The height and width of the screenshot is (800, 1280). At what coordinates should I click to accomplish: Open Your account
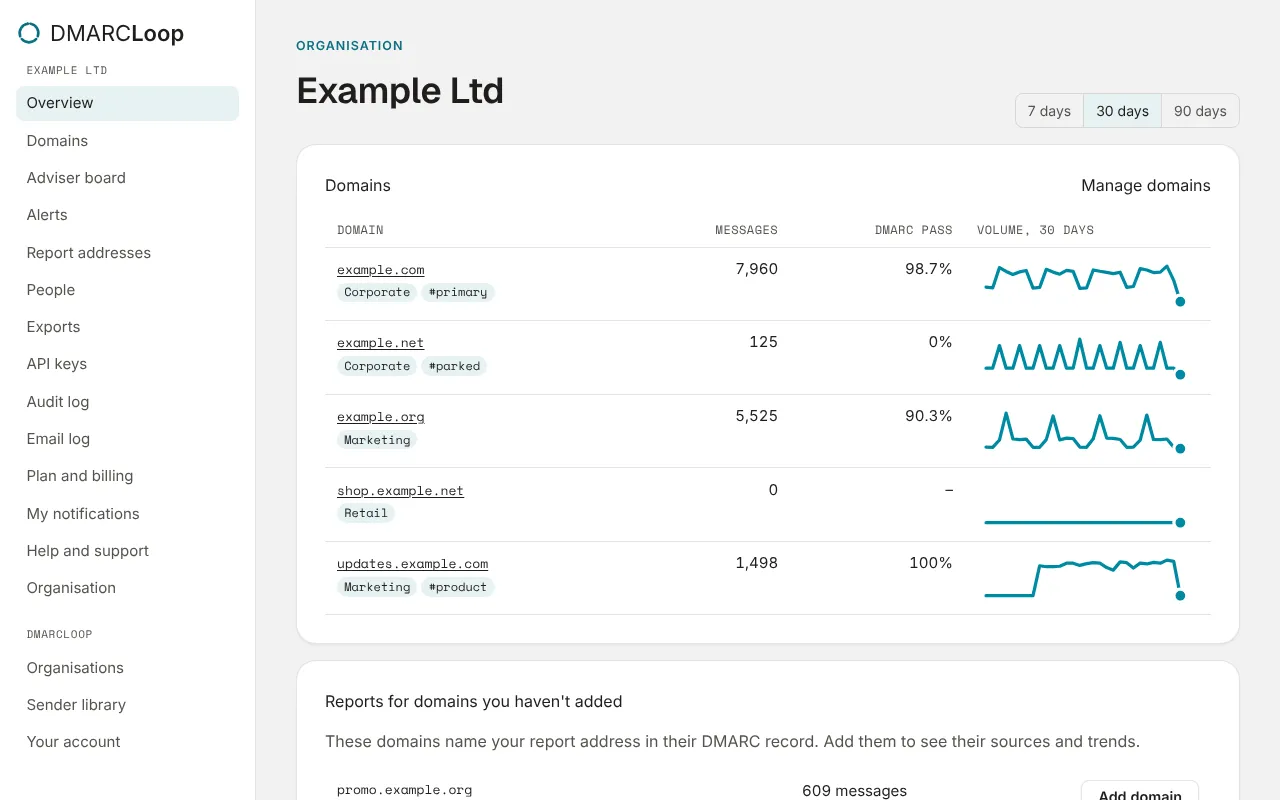point(127,742)
